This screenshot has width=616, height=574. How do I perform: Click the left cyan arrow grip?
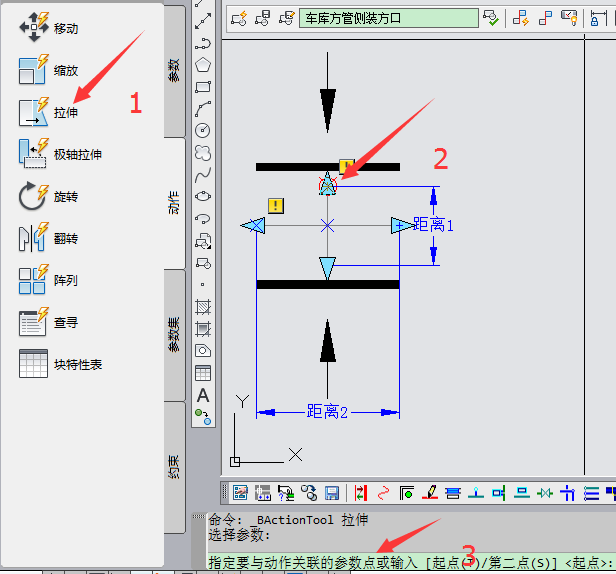253,226
